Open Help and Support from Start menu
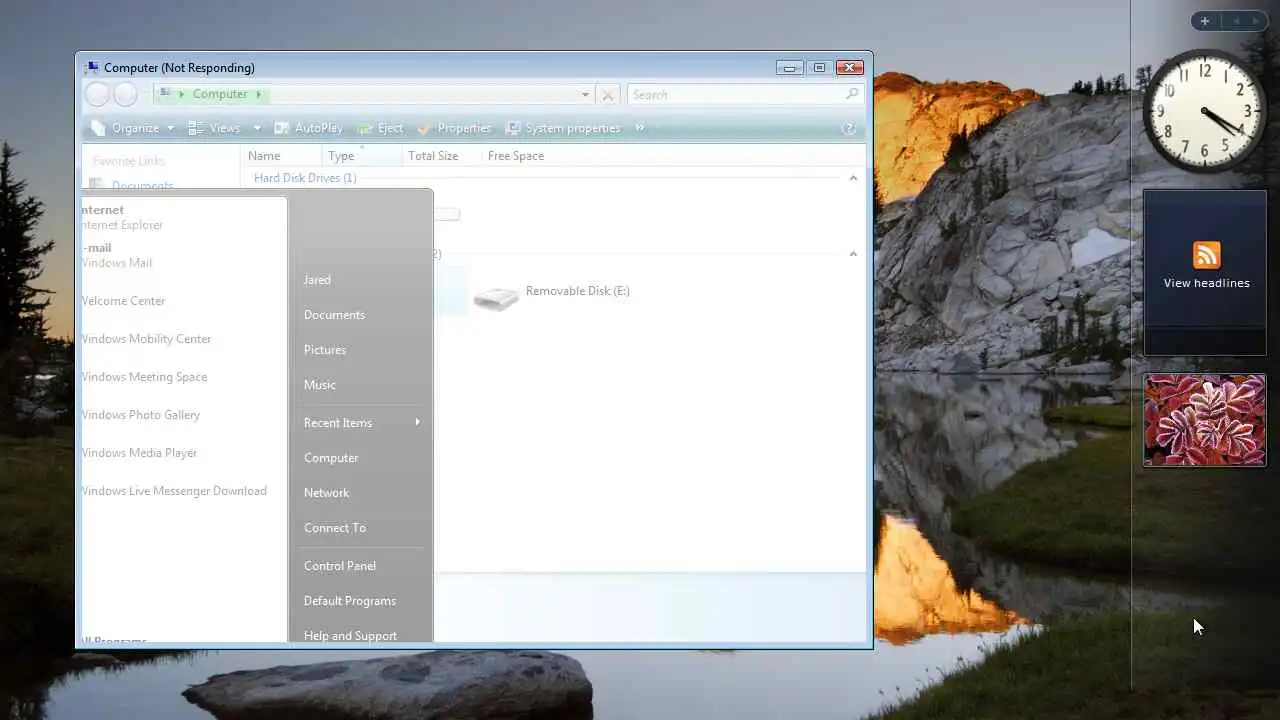Image resolution: width=1280 pixels, height=720 pixels. 350,635
